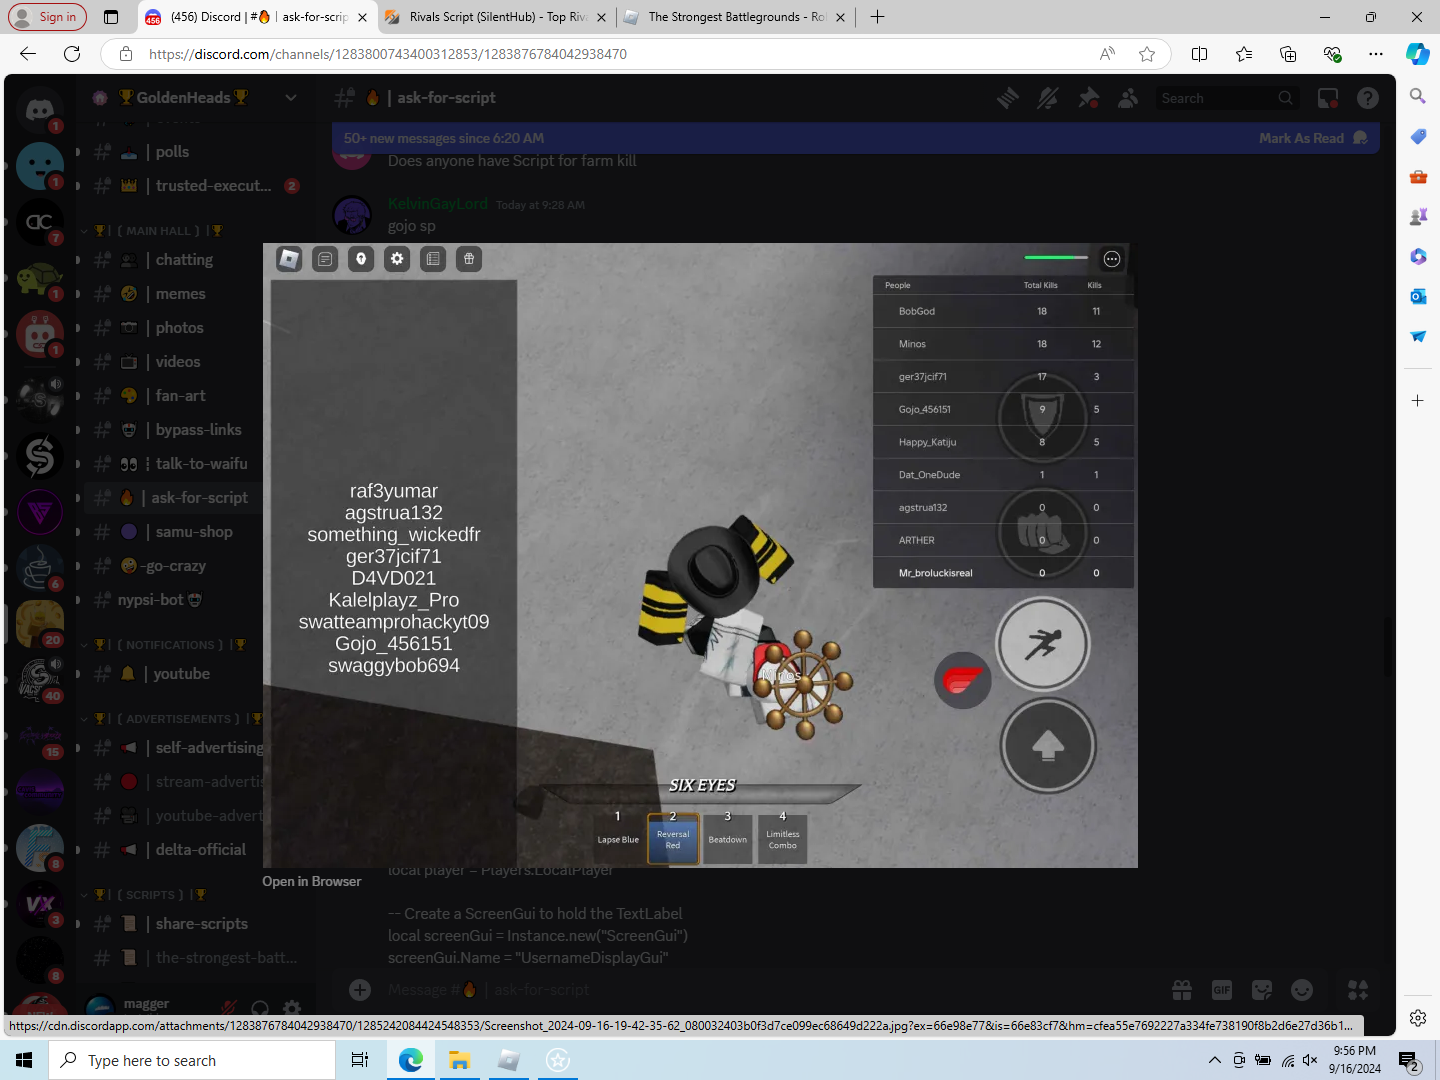Image resolution: width=1440 pixels, height=1080 pixels.
Task: Collapse the ADVERTISEMENTS category
Action: tap(172, 719)
